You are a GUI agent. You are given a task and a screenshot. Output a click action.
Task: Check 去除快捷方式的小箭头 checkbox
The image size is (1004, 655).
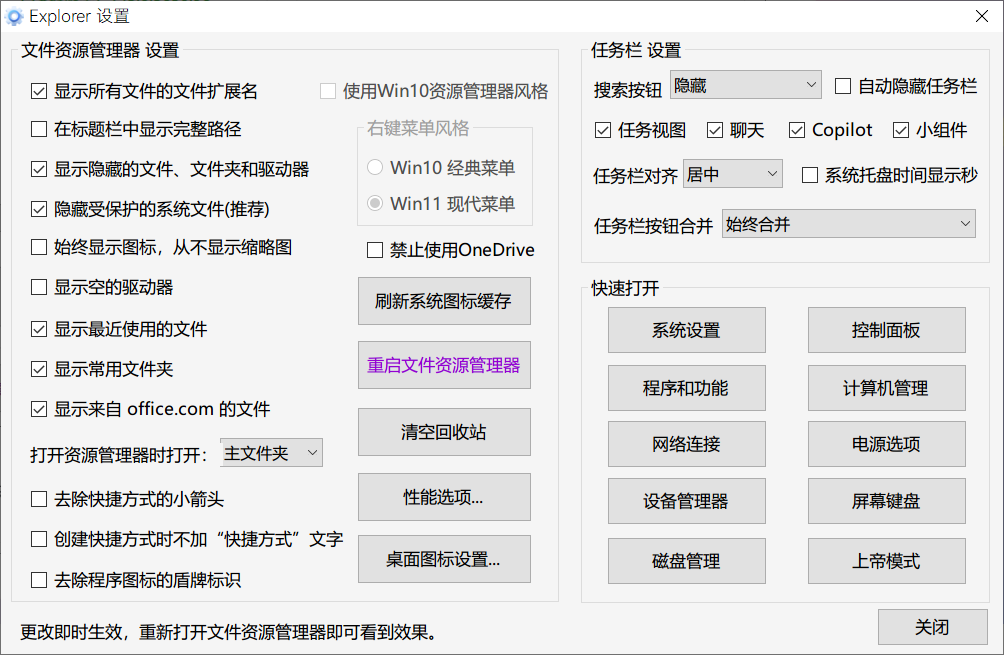point(39,499)
